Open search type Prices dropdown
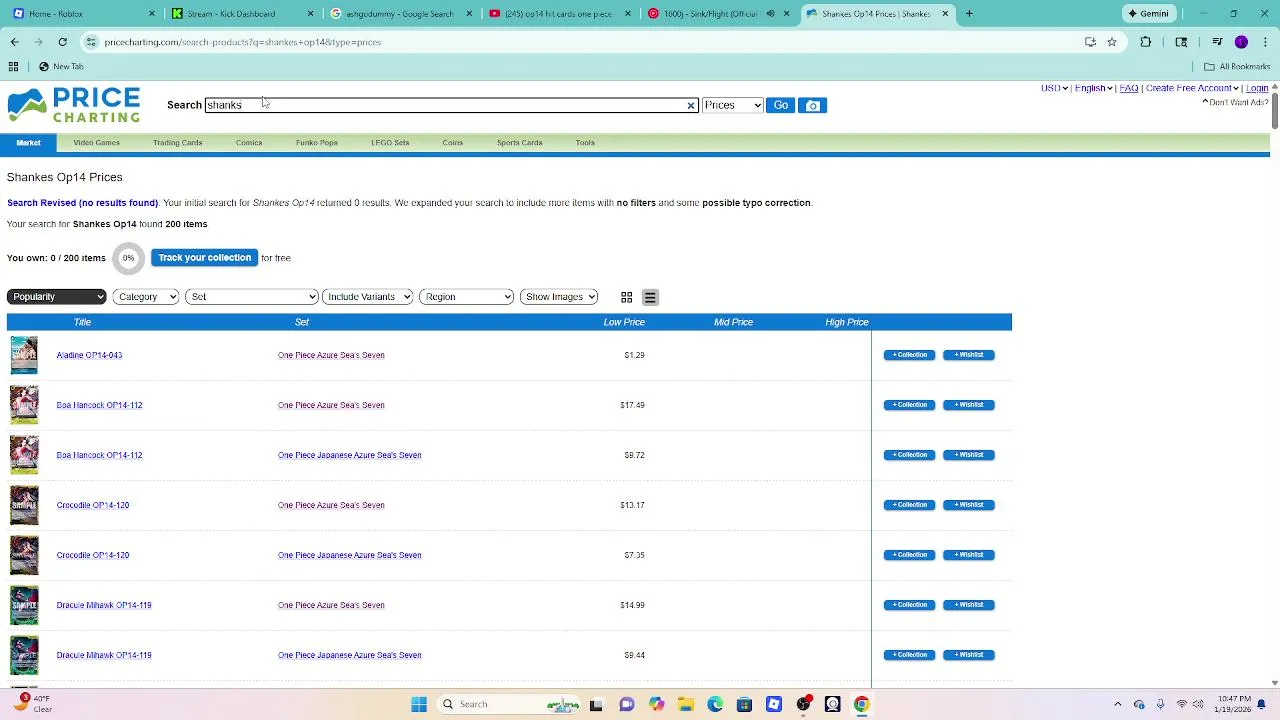The width and height of the screenshot is (1280, 720). coord(732,105)
